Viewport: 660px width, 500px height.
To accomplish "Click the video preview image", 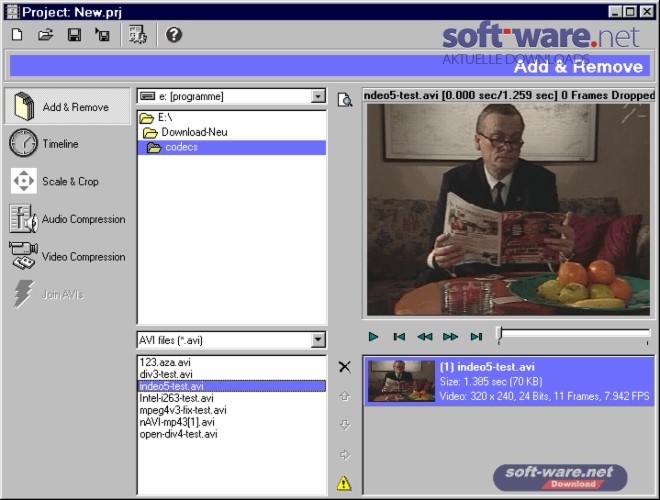I will [508, 210].
